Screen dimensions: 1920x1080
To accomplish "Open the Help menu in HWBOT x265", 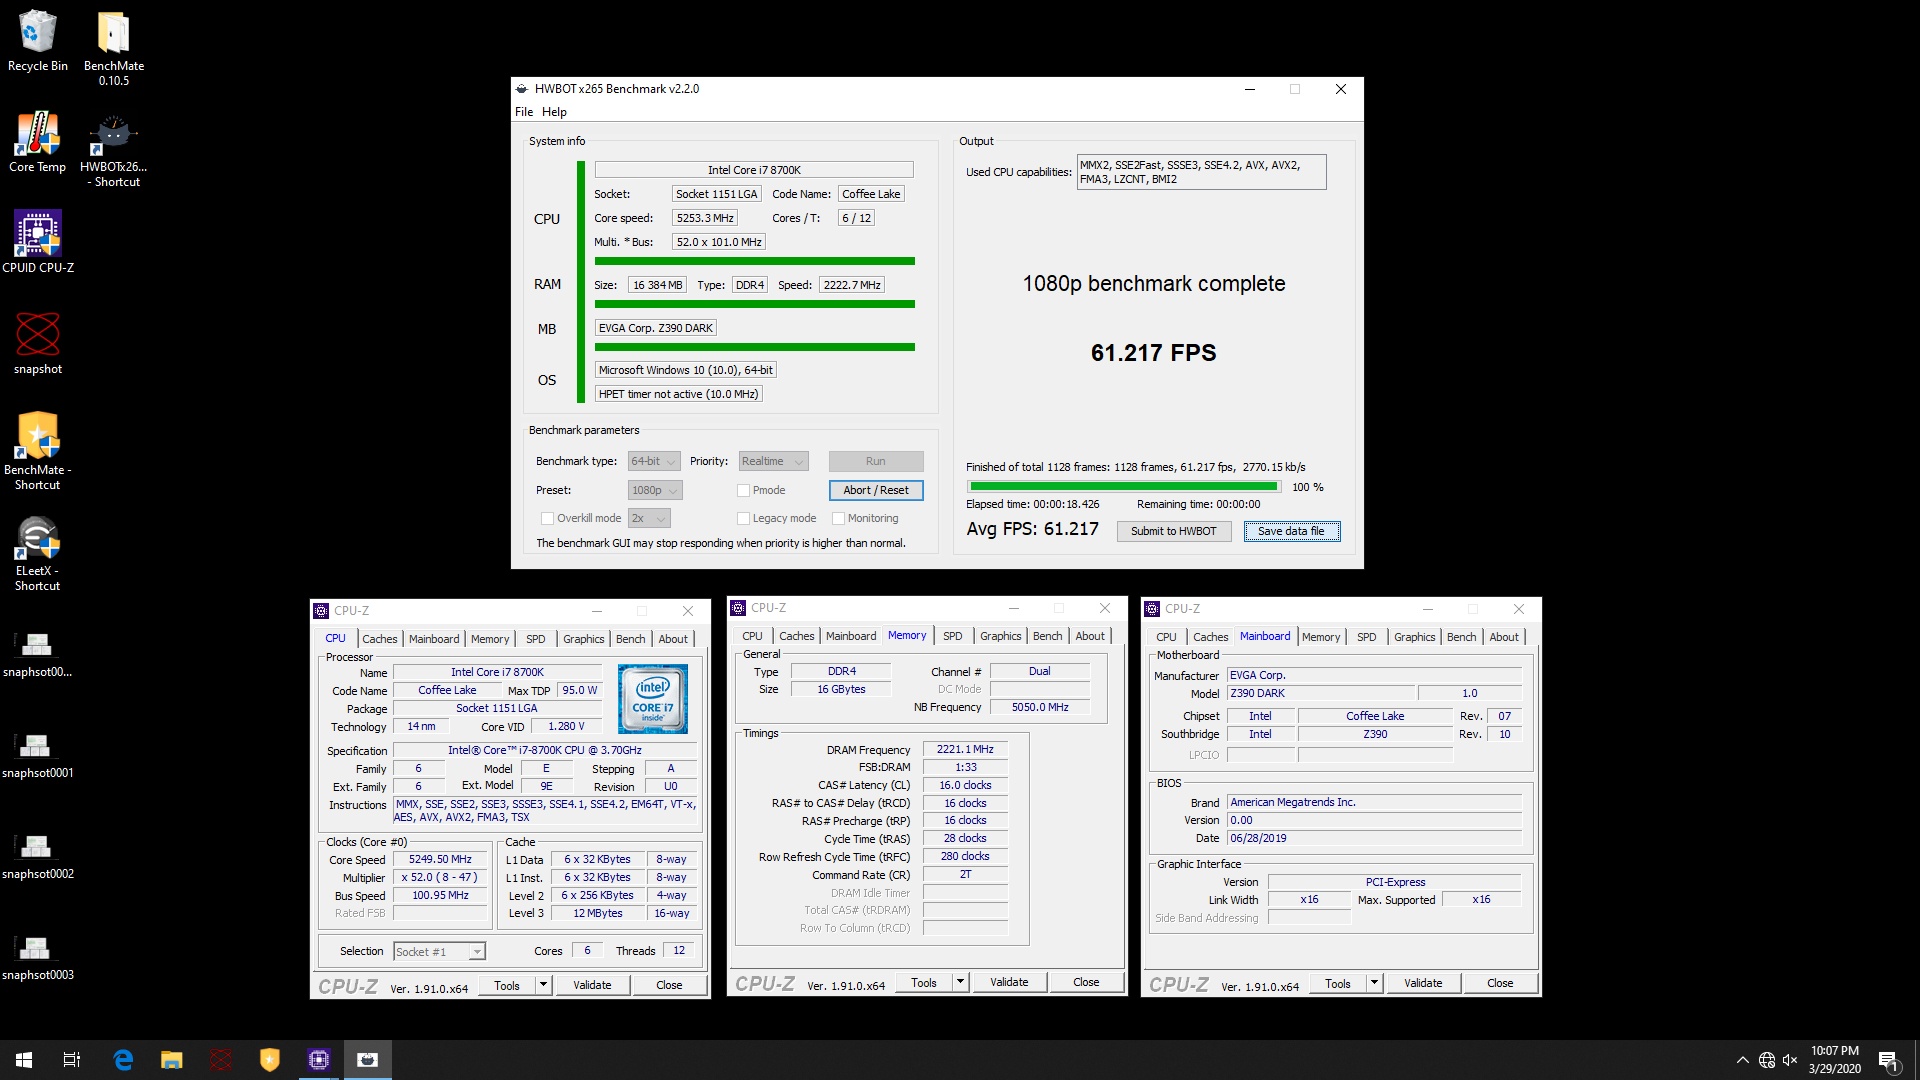I will tap(554, 112).
